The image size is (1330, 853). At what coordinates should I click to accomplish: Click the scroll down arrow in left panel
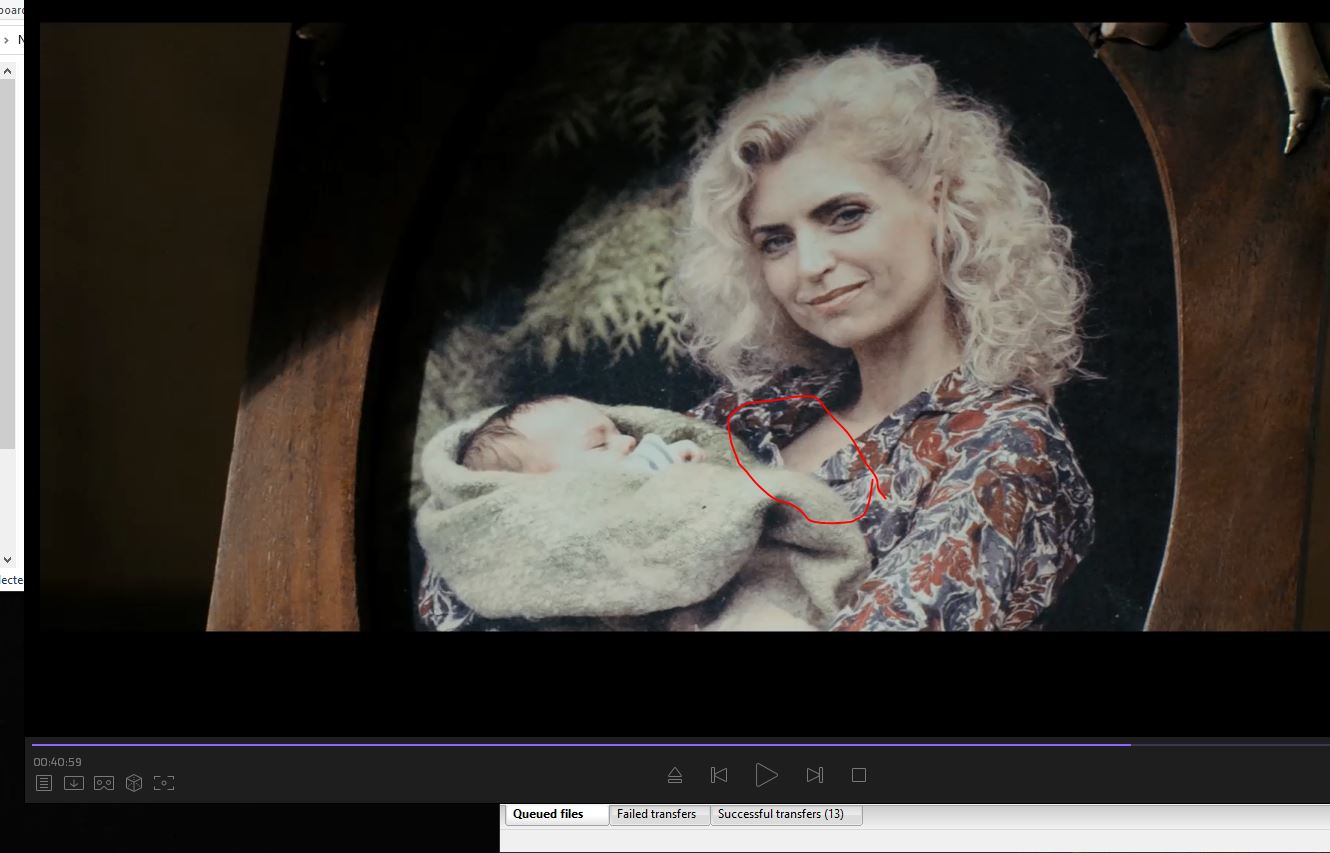(x=7, y=560)
